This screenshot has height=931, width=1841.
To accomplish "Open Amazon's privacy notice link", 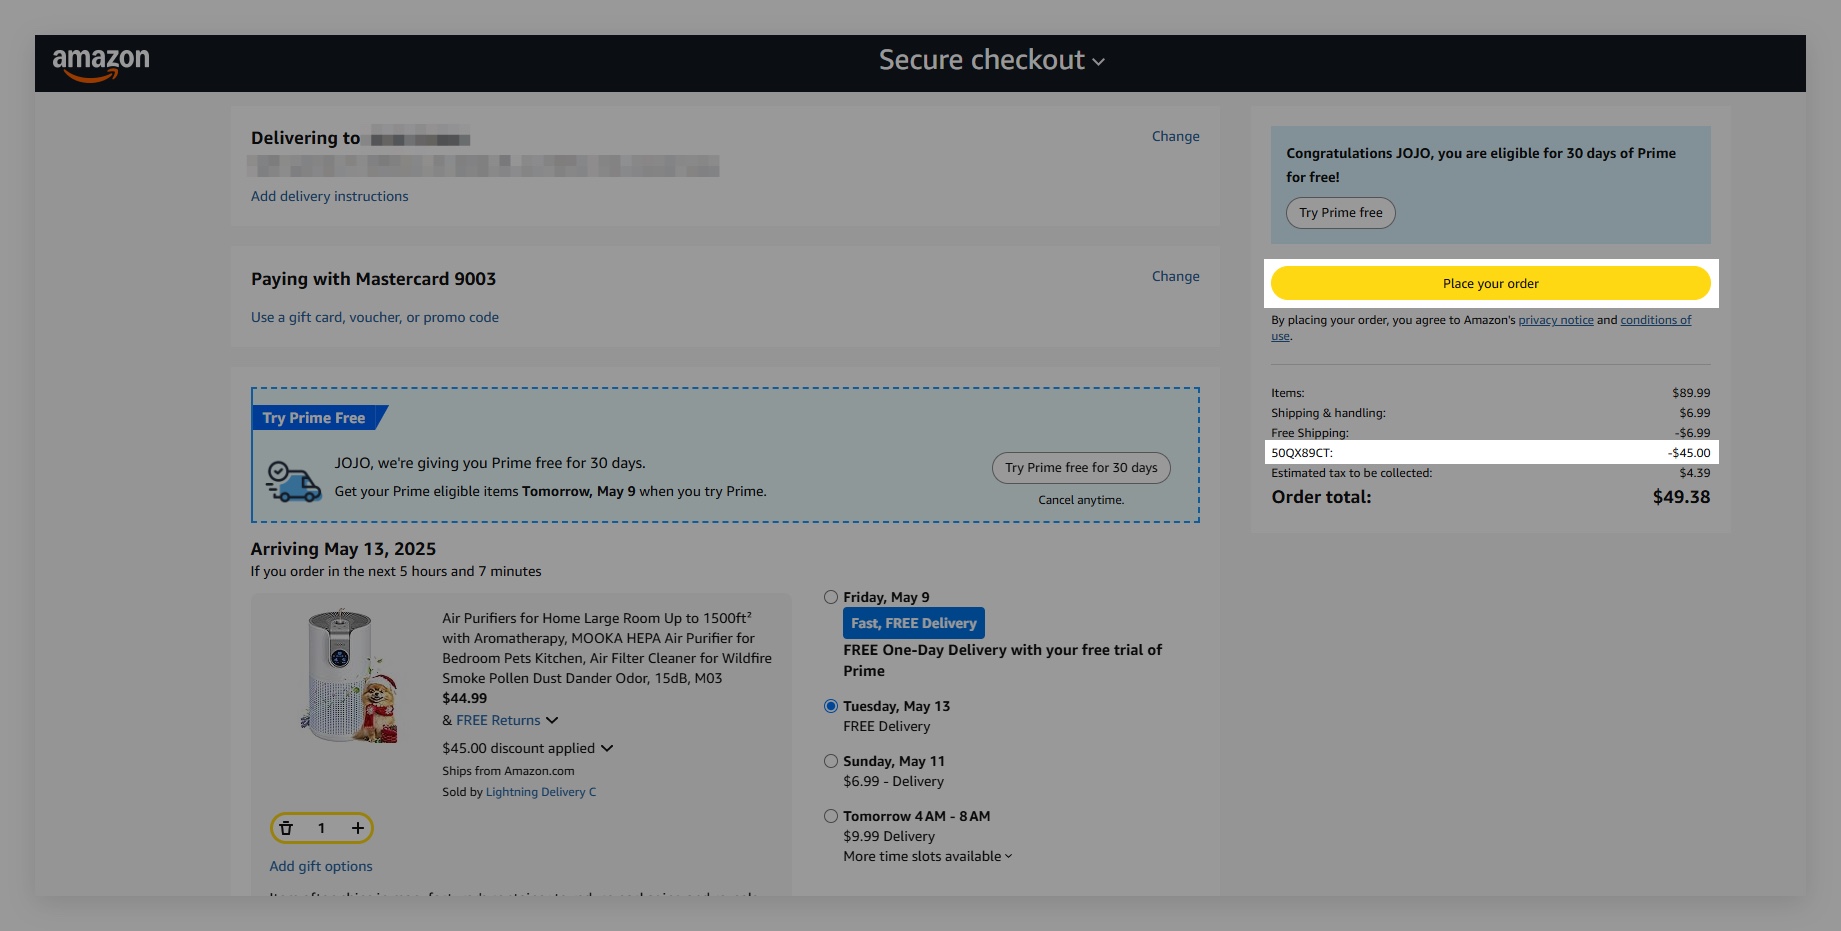I will (1556, 320).
